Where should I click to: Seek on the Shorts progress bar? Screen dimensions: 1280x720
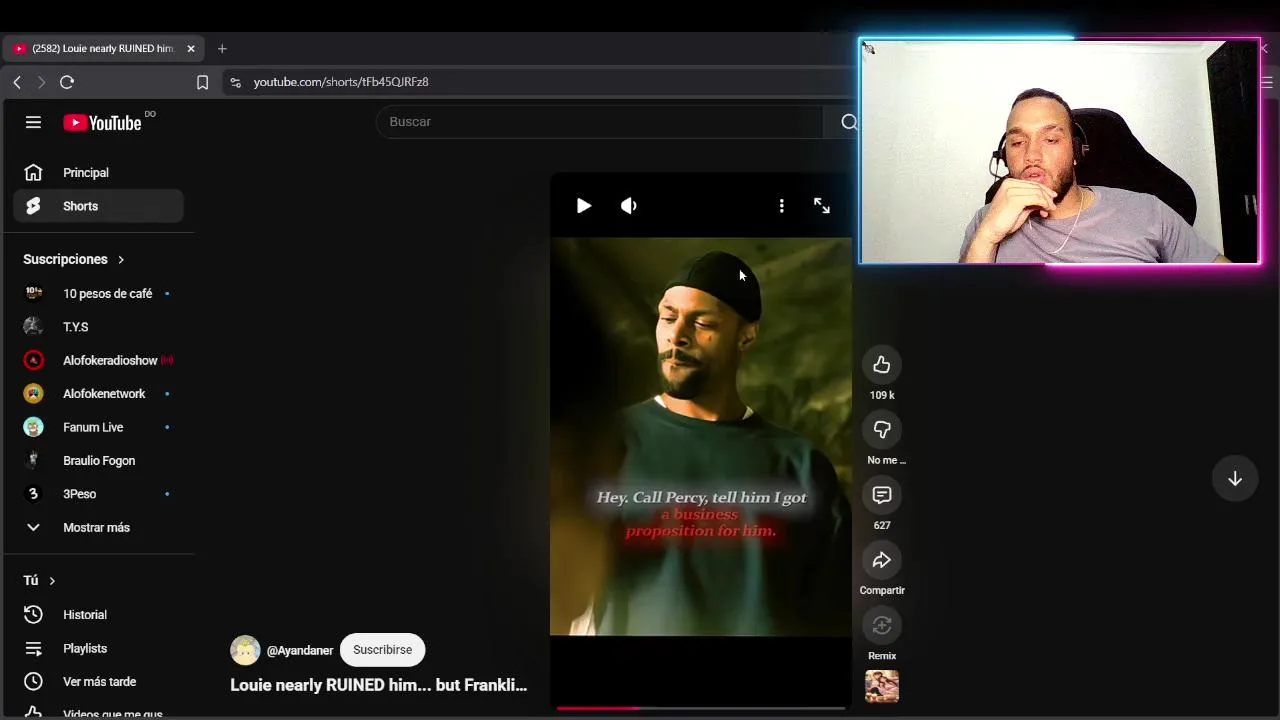(700, 708)
